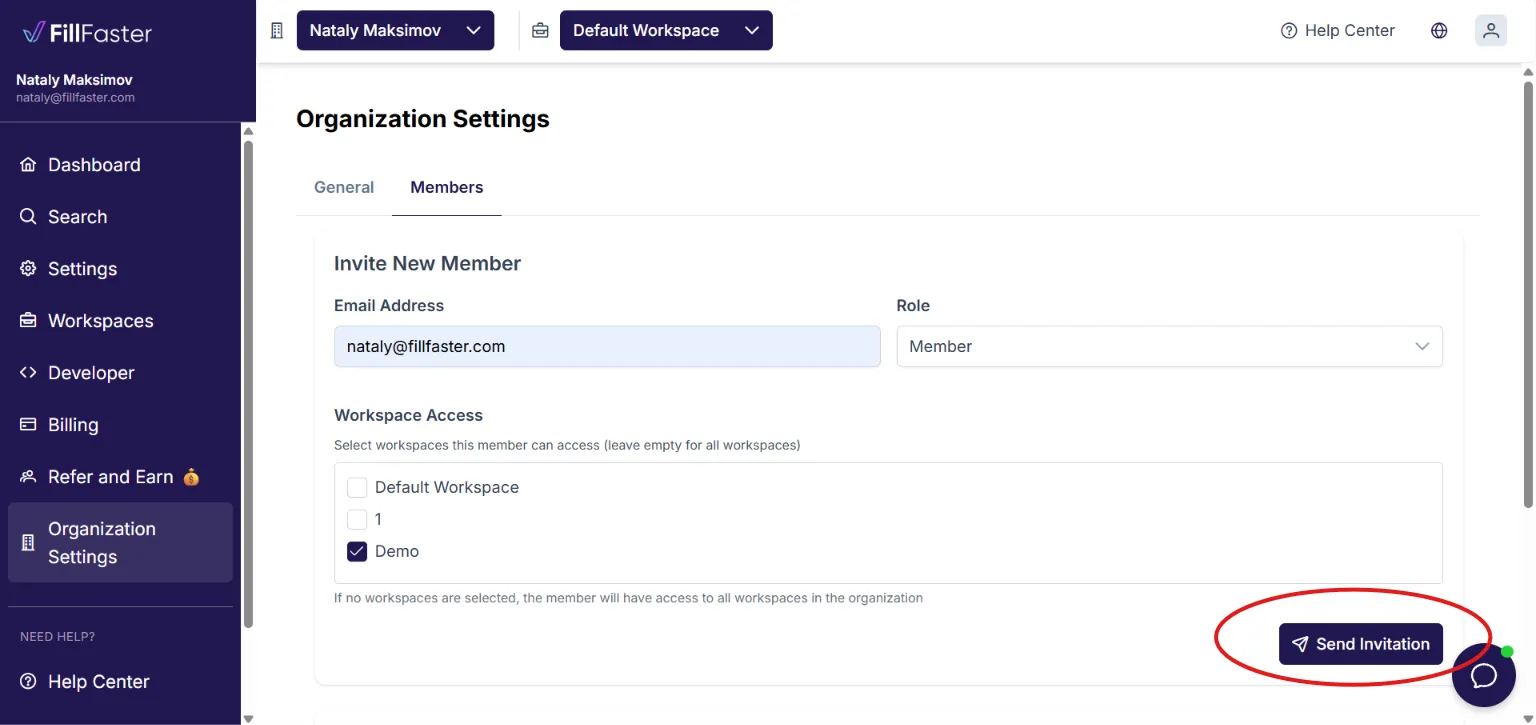Open the chat support bubble

point(1484,676)
